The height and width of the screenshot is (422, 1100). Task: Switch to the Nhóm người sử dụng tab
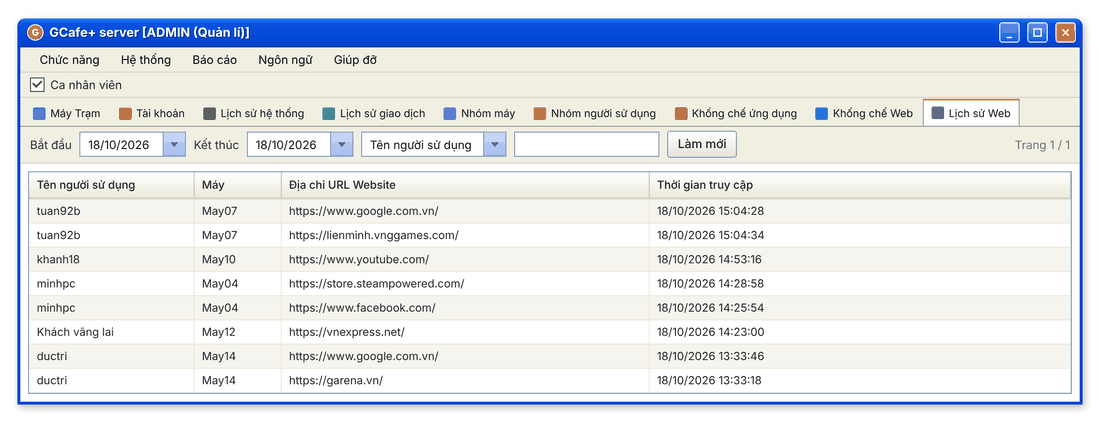click(595, 114)
